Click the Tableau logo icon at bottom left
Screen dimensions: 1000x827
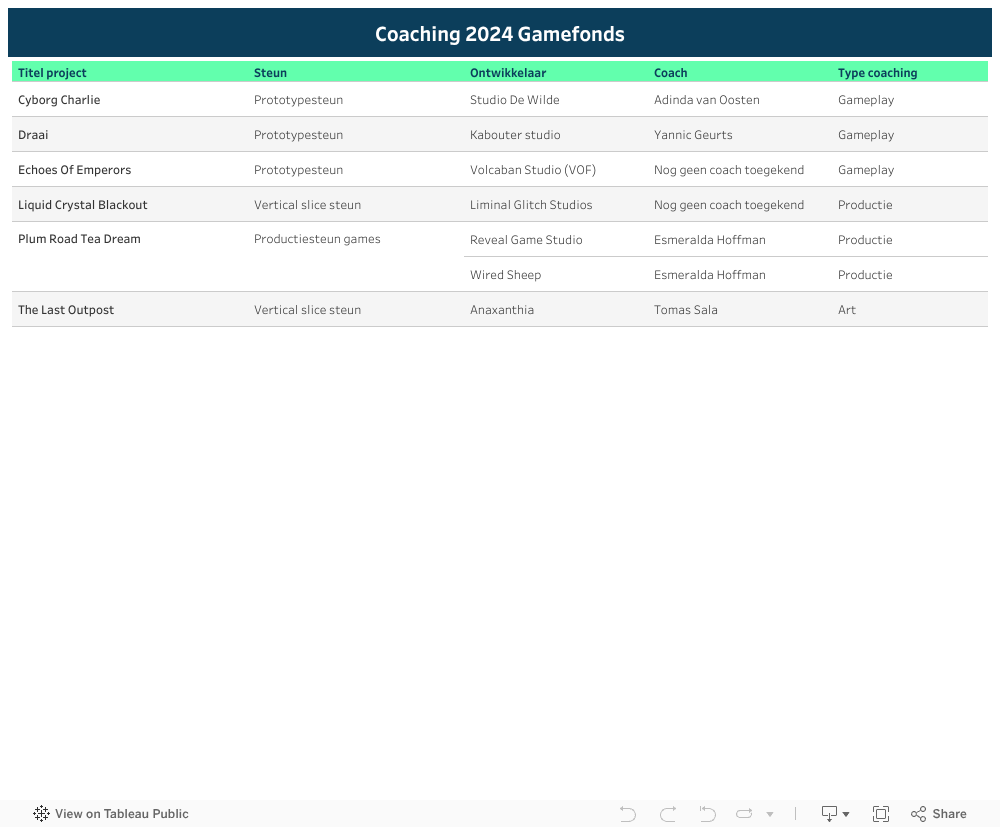pos(41,814)
